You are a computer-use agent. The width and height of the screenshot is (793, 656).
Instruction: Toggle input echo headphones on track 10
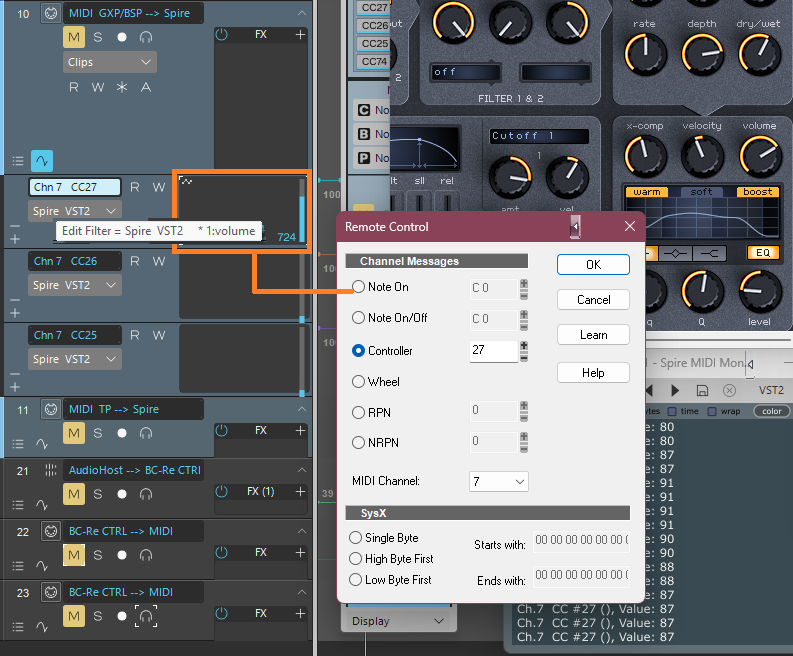(146, 37)
